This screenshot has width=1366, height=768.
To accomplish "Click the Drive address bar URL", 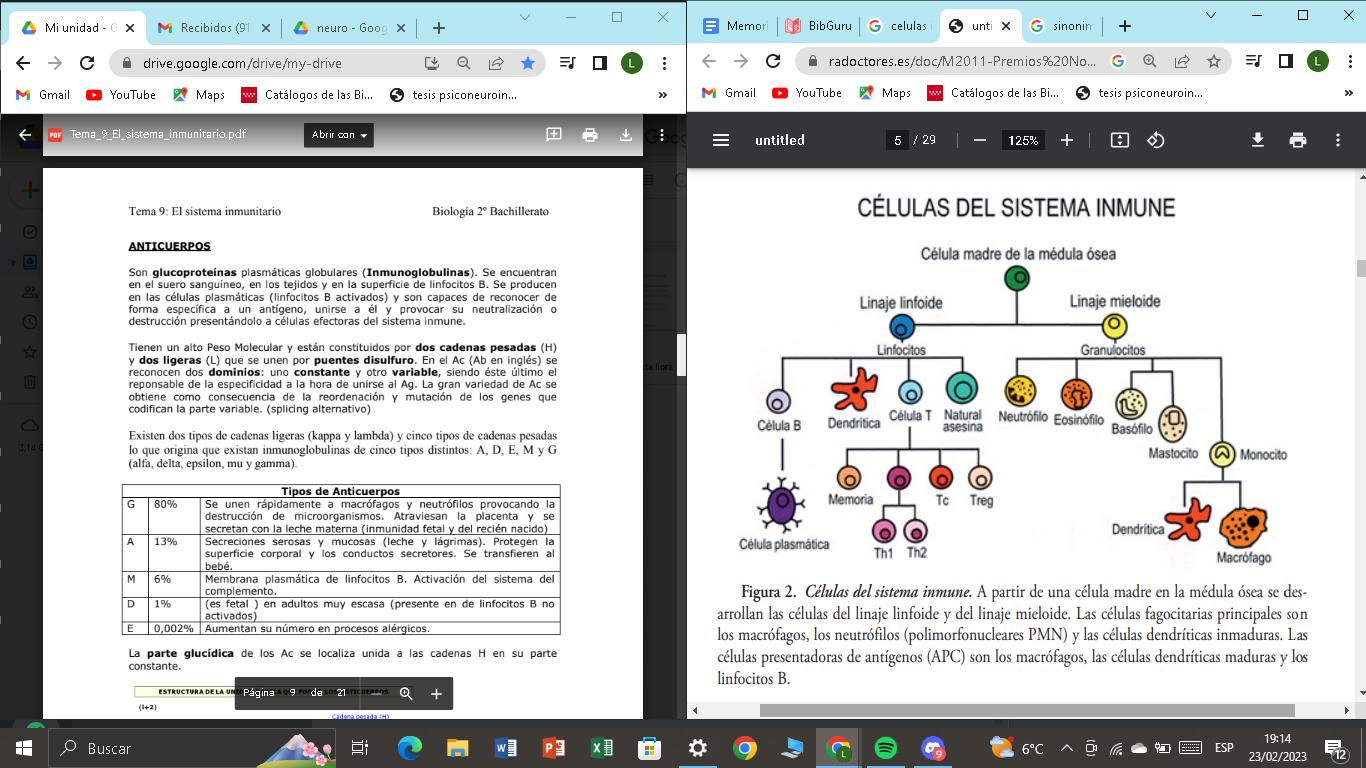I will pos(242,62).
